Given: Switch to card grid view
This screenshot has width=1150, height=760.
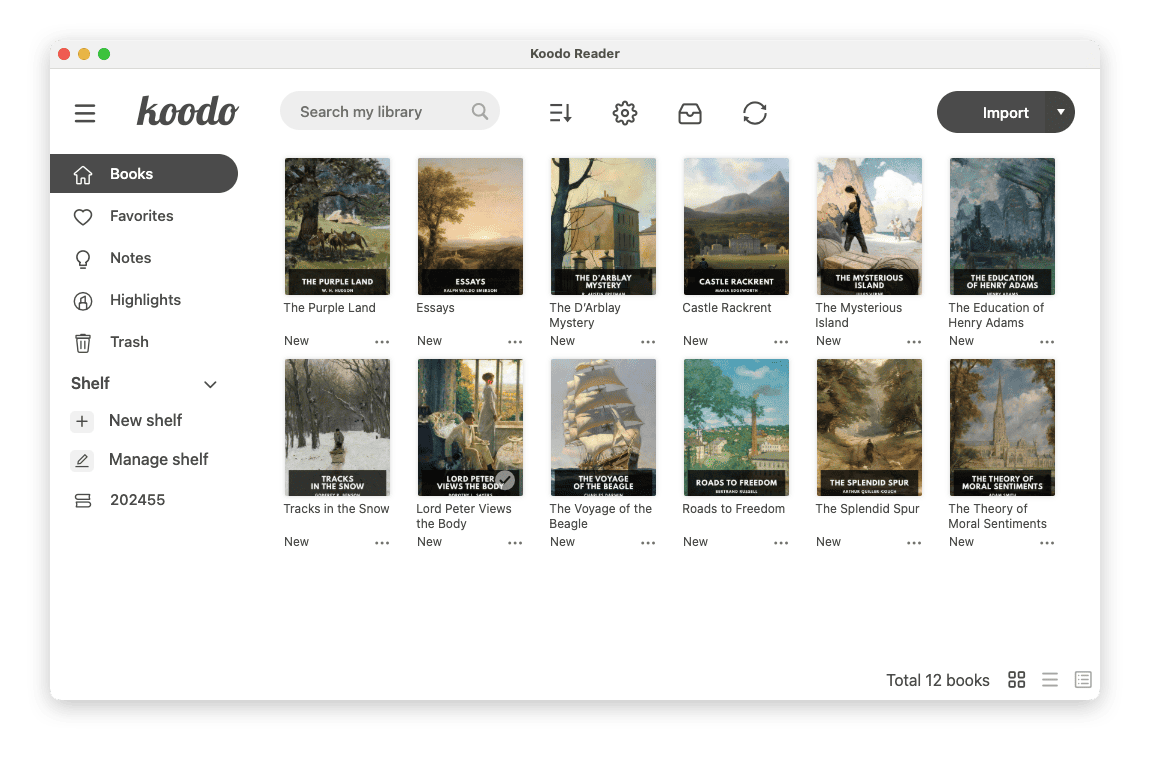Looking at the screenshot, I should coord(1017,680).
